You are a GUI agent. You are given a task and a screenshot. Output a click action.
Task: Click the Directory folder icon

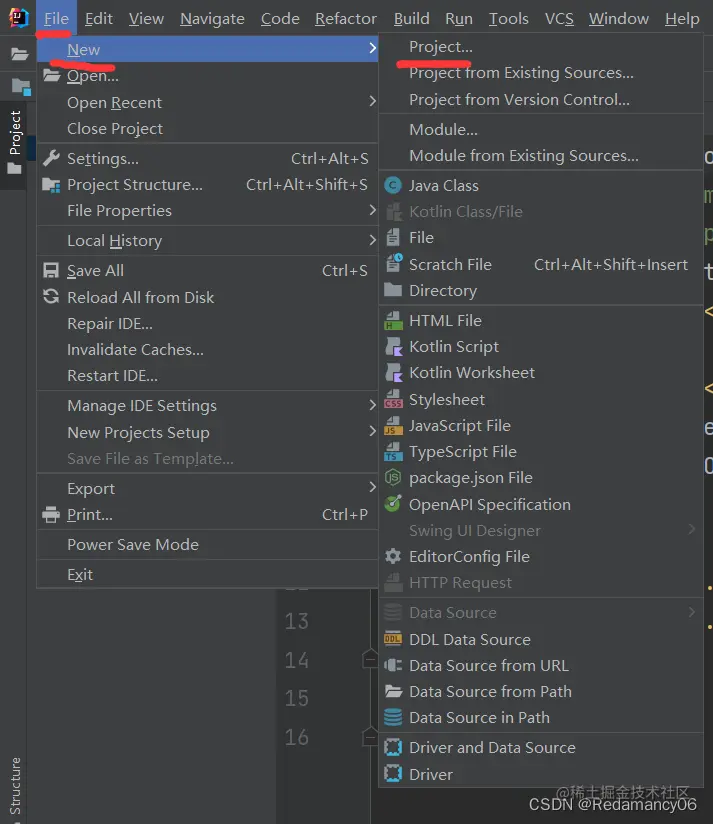(x=393, y=290)
